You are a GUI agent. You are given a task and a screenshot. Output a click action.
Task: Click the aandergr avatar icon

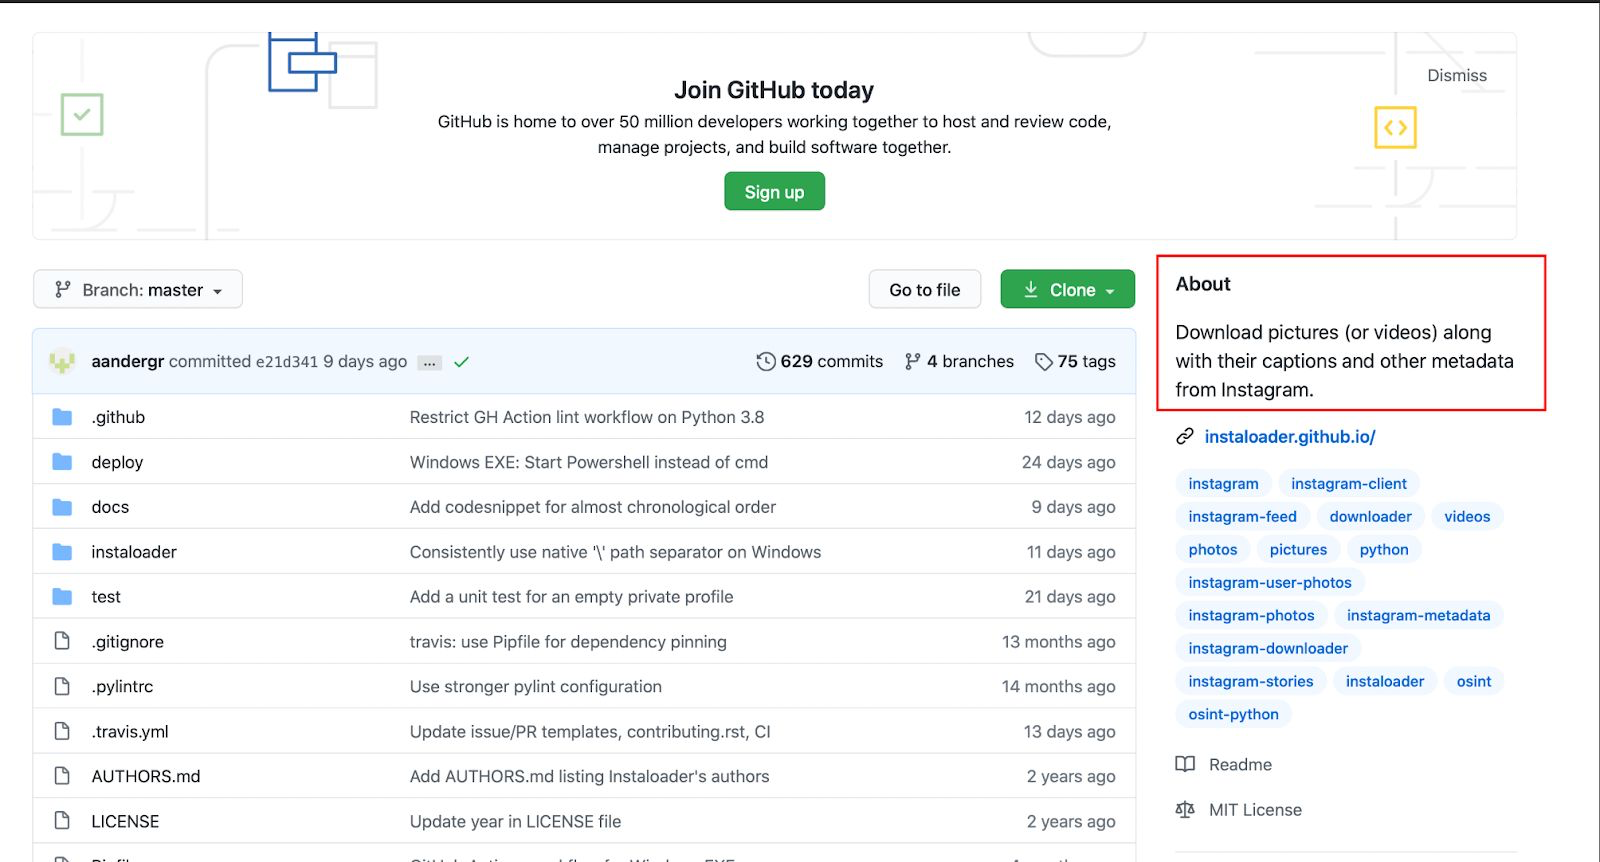coord(62,361)
